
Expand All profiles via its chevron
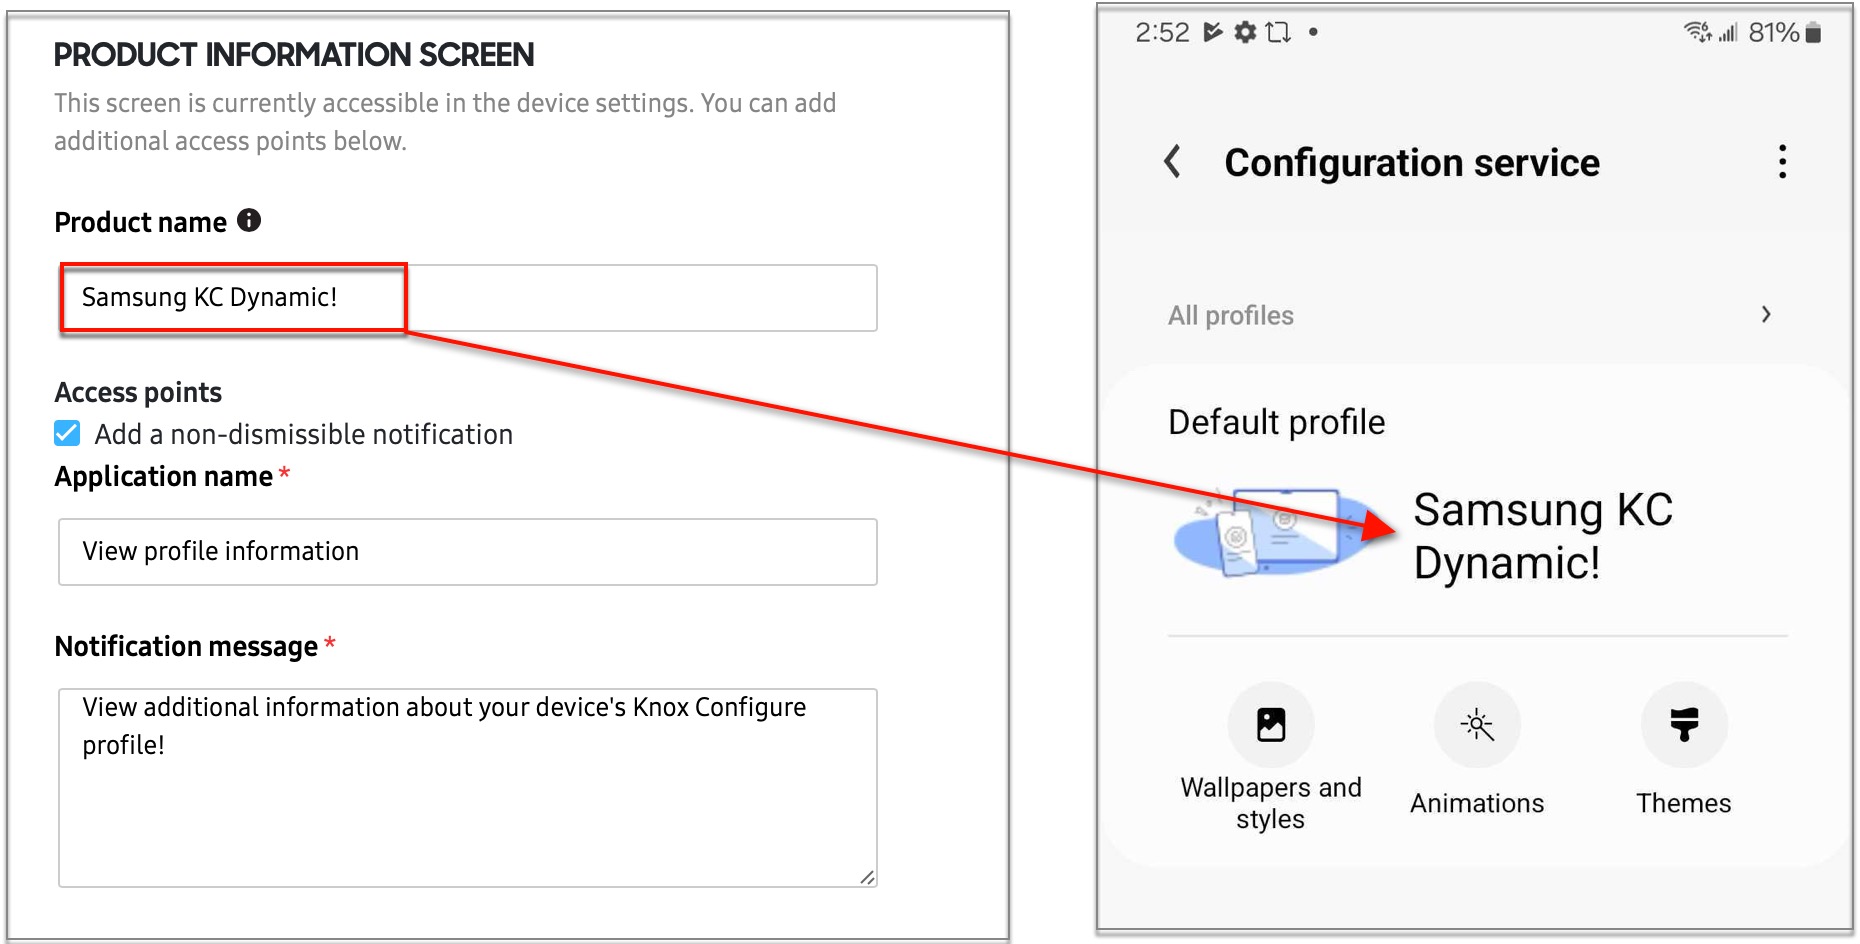(1767, 314)
